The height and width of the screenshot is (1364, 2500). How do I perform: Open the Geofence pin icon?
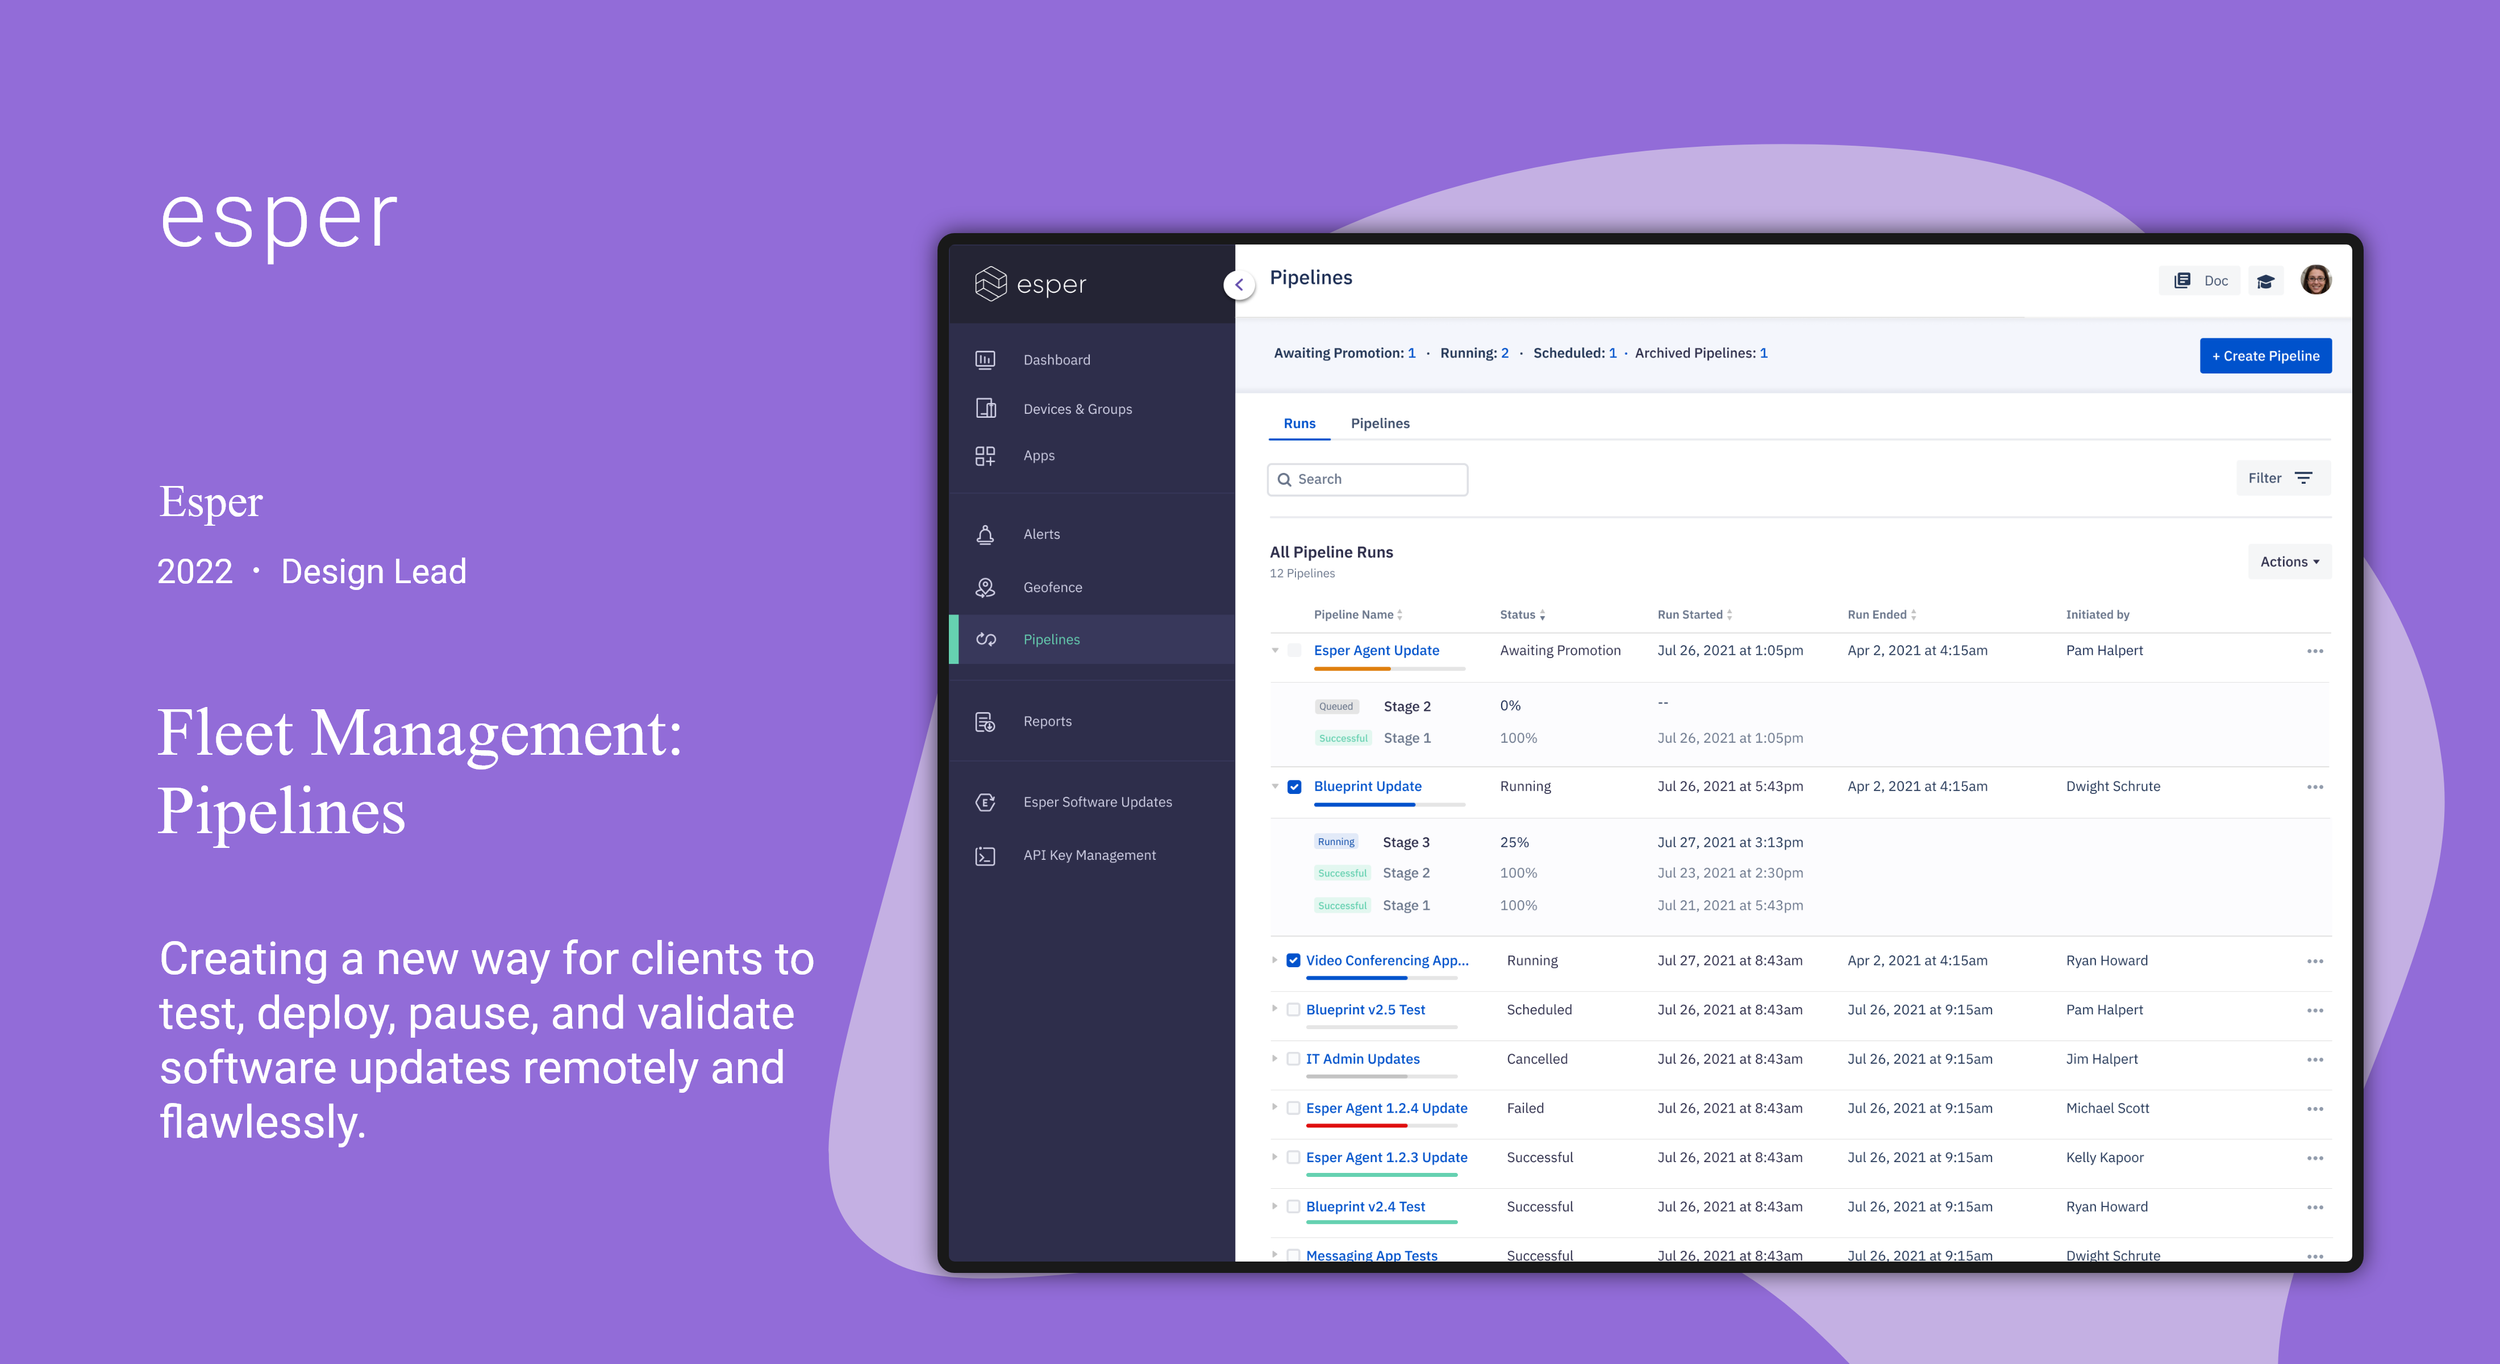(x=985, y=587)
